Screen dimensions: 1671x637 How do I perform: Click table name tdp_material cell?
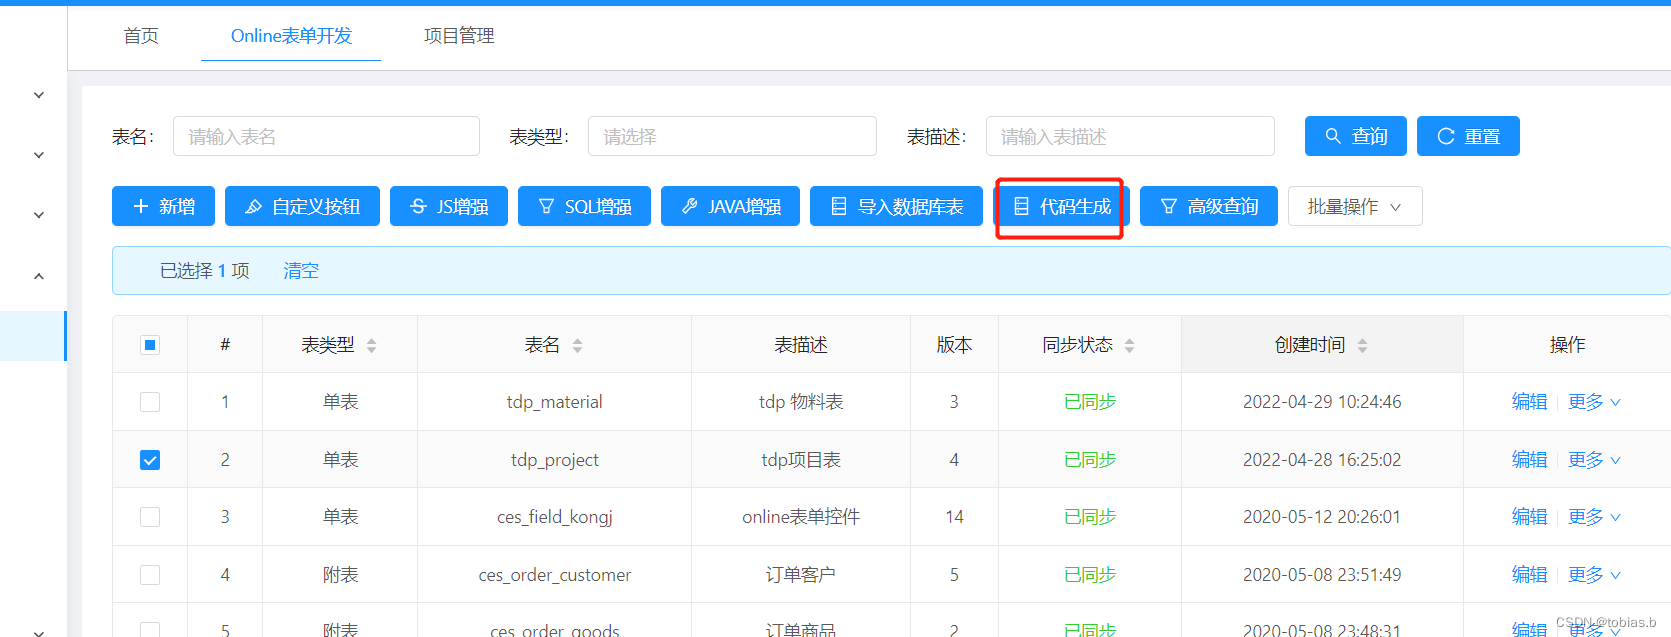[x=555, y=402]
